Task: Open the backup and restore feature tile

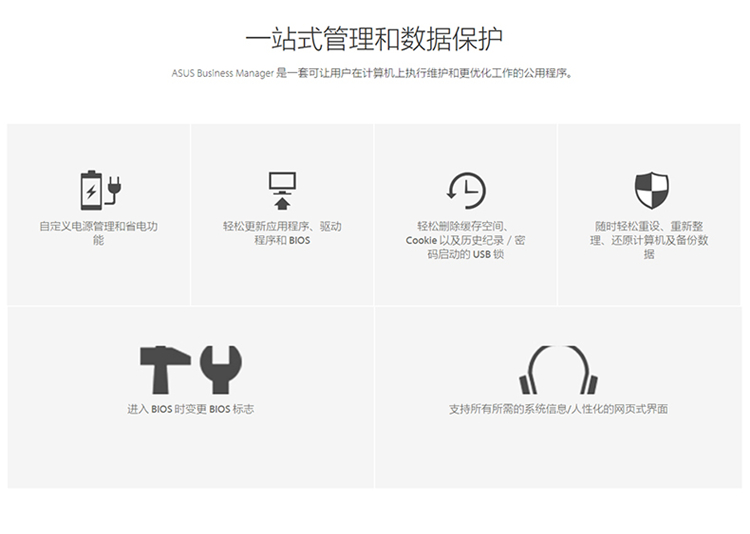Action: pos(649,214)
